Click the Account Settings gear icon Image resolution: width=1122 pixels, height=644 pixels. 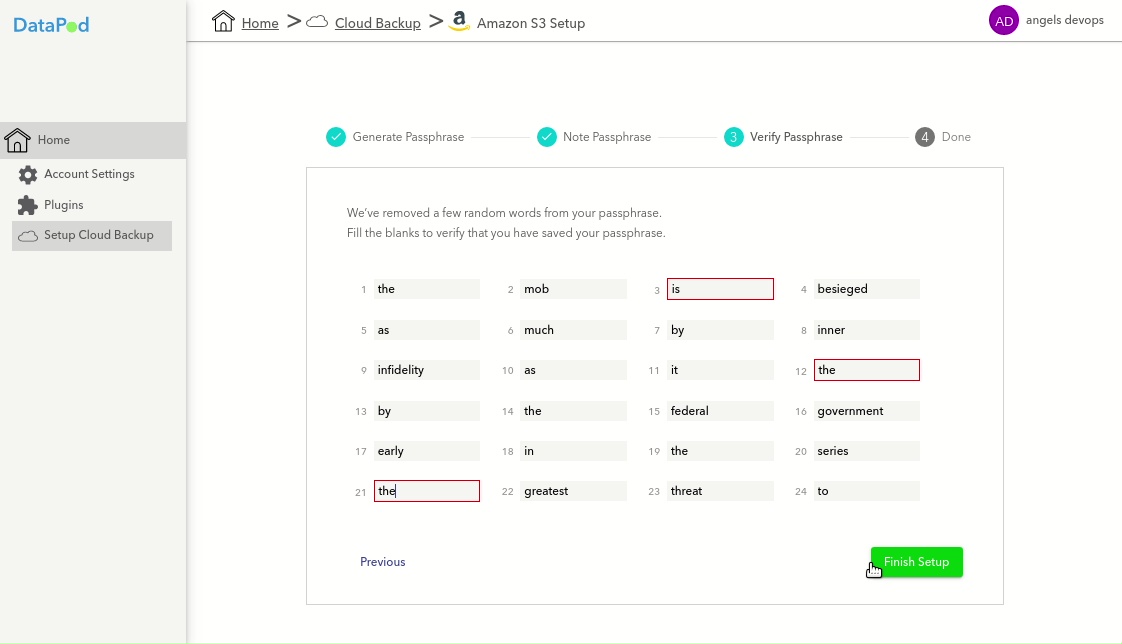[28, 175]
